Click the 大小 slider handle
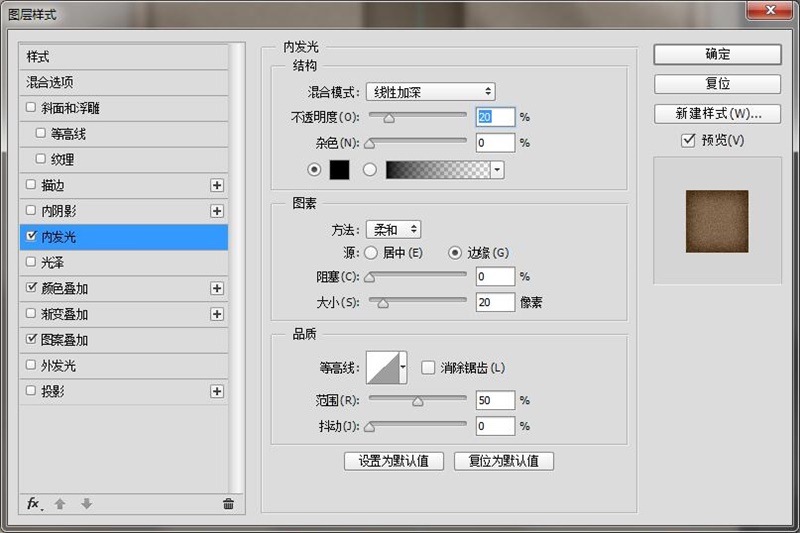Screen dimensions: 800x533 point(383,304)
